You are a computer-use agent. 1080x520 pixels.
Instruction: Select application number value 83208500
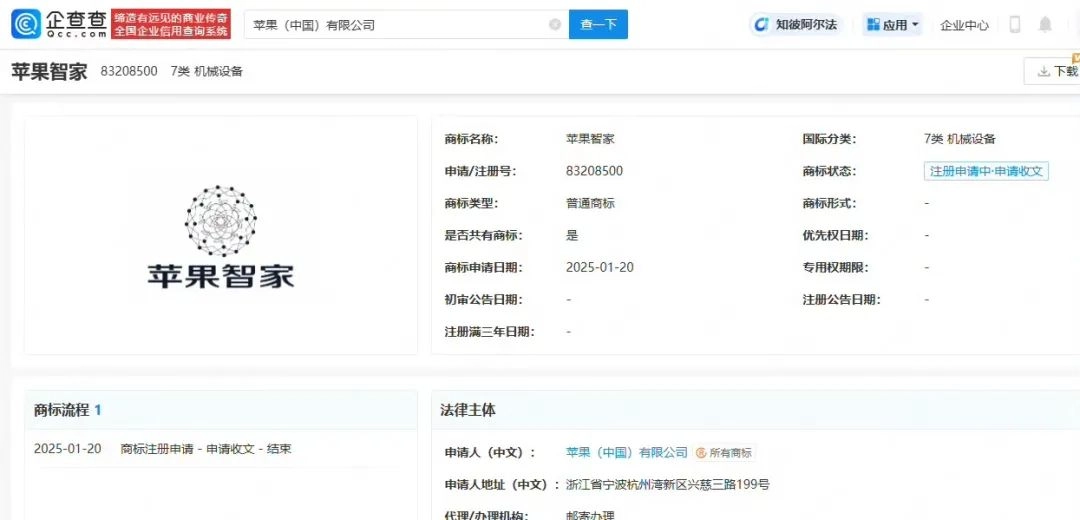click(x=594, y=171)
